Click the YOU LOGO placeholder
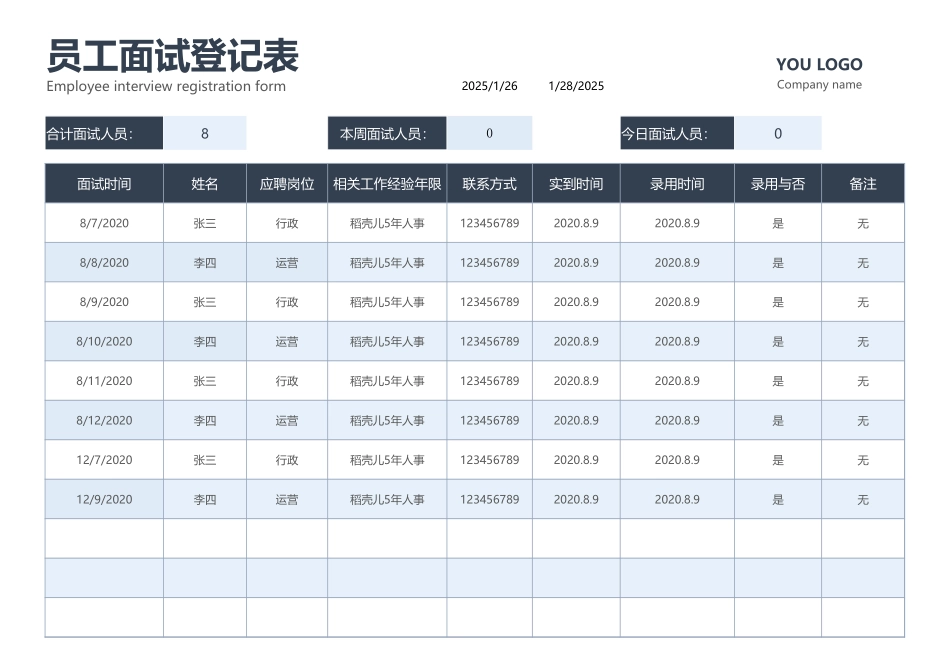Image resolution: width=950 pixels, height=672 pixels. [x=819, y=64]
